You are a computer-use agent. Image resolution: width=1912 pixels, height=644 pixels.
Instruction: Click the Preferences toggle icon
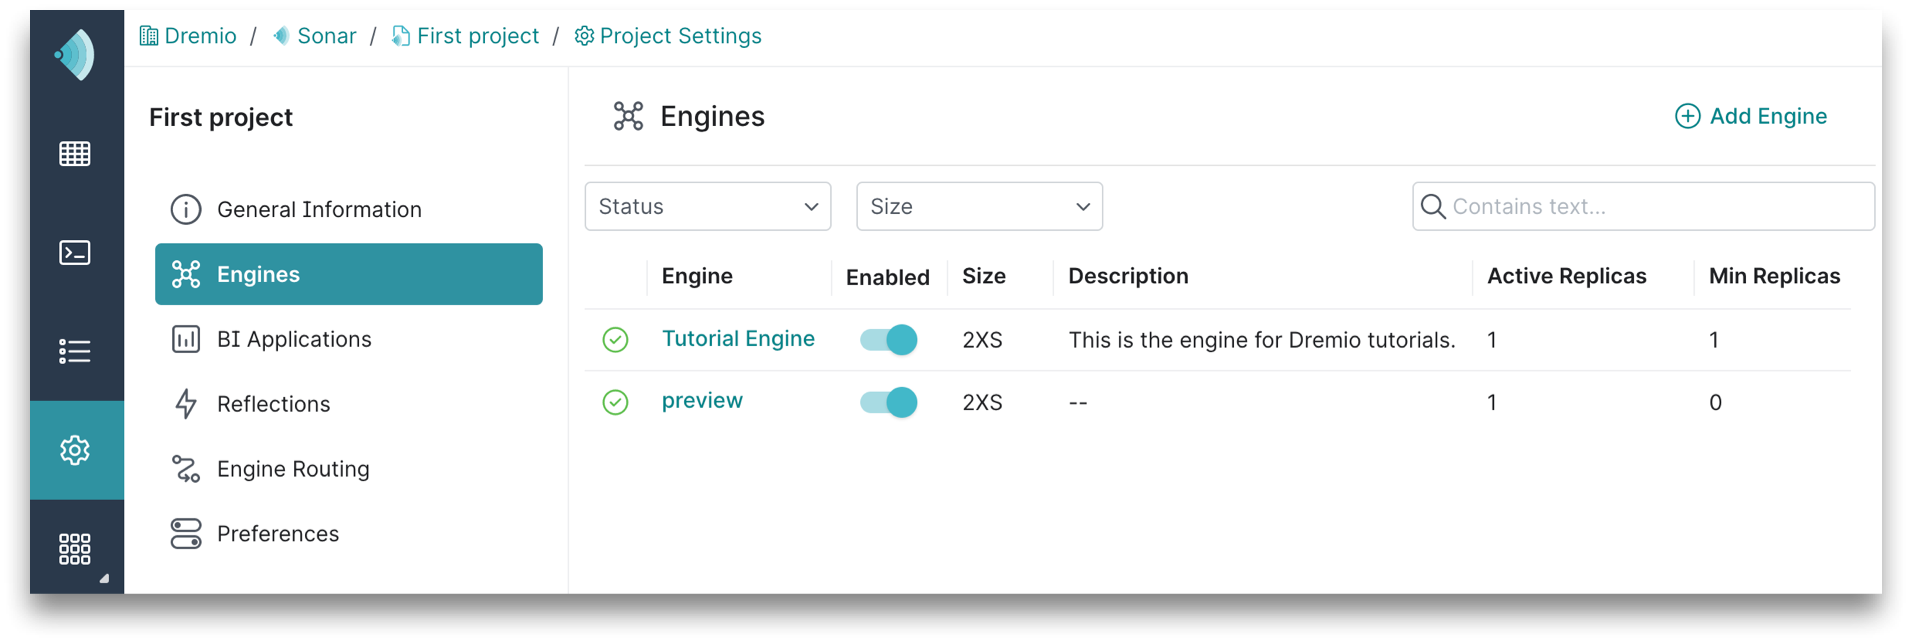[x=186, y=534]
